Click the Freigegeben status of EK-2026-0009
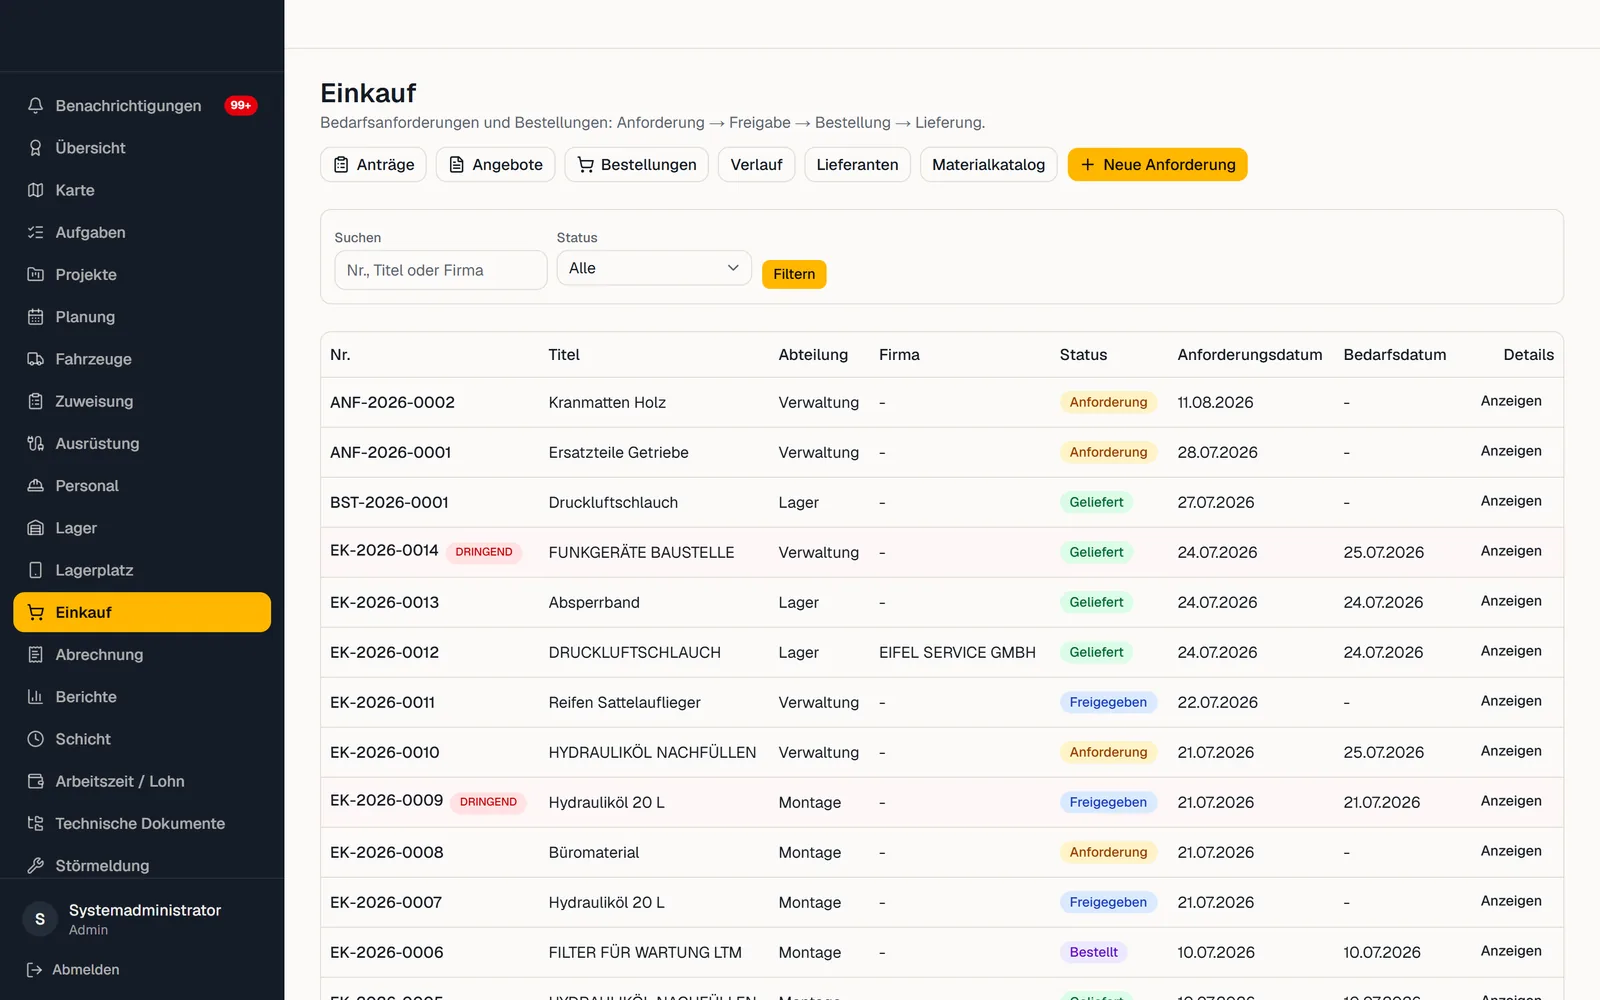The height and width of the screenshot is (1000, 1600). 1108,802
